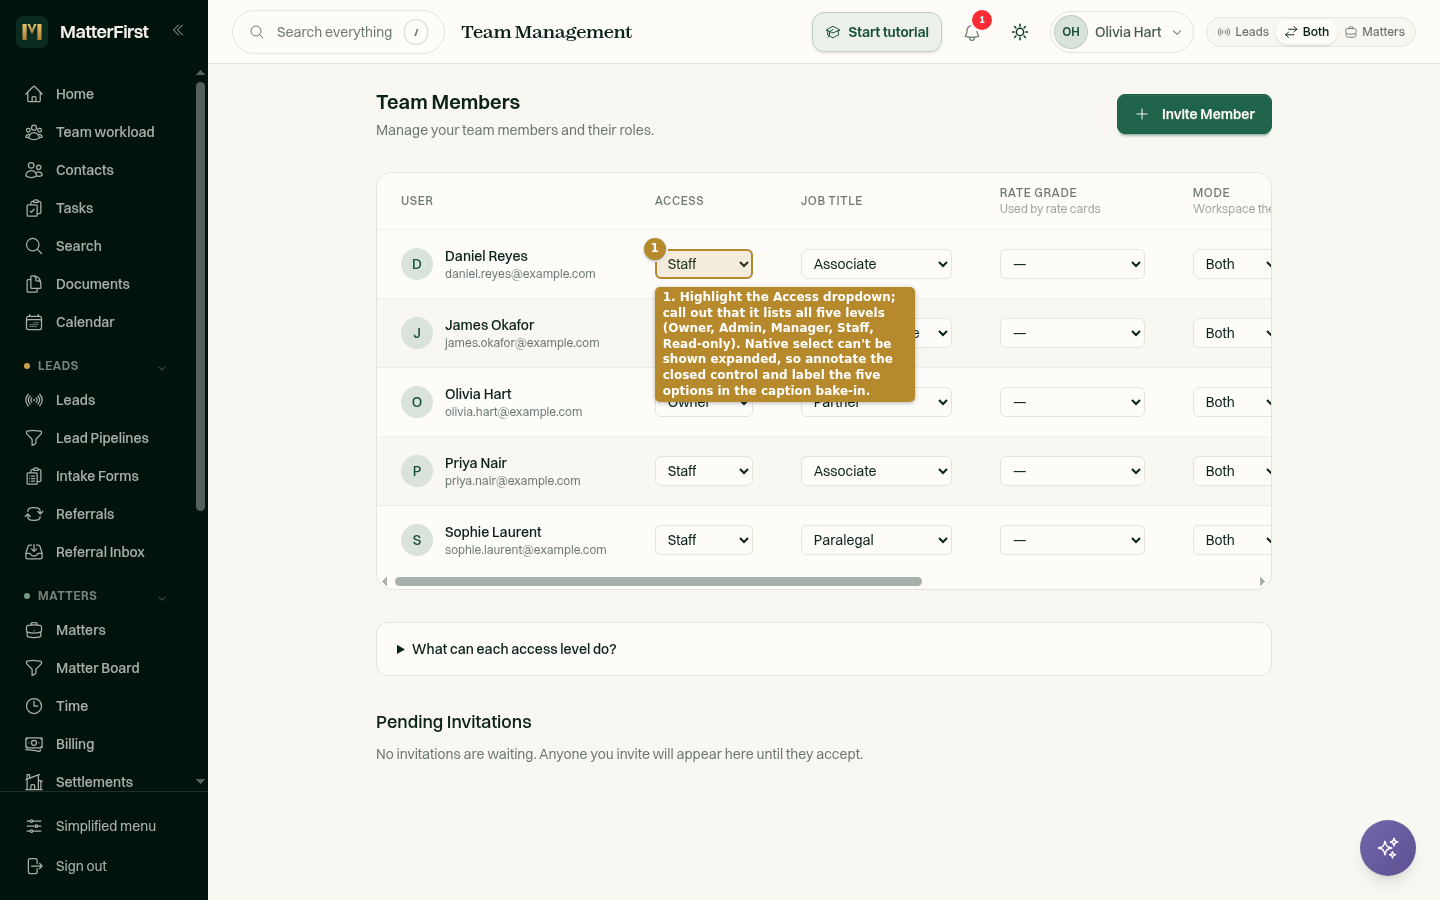This screenshot has height=900, width=1440.
Task: Click the Intake Forms icon
Action: pos(34,476)
